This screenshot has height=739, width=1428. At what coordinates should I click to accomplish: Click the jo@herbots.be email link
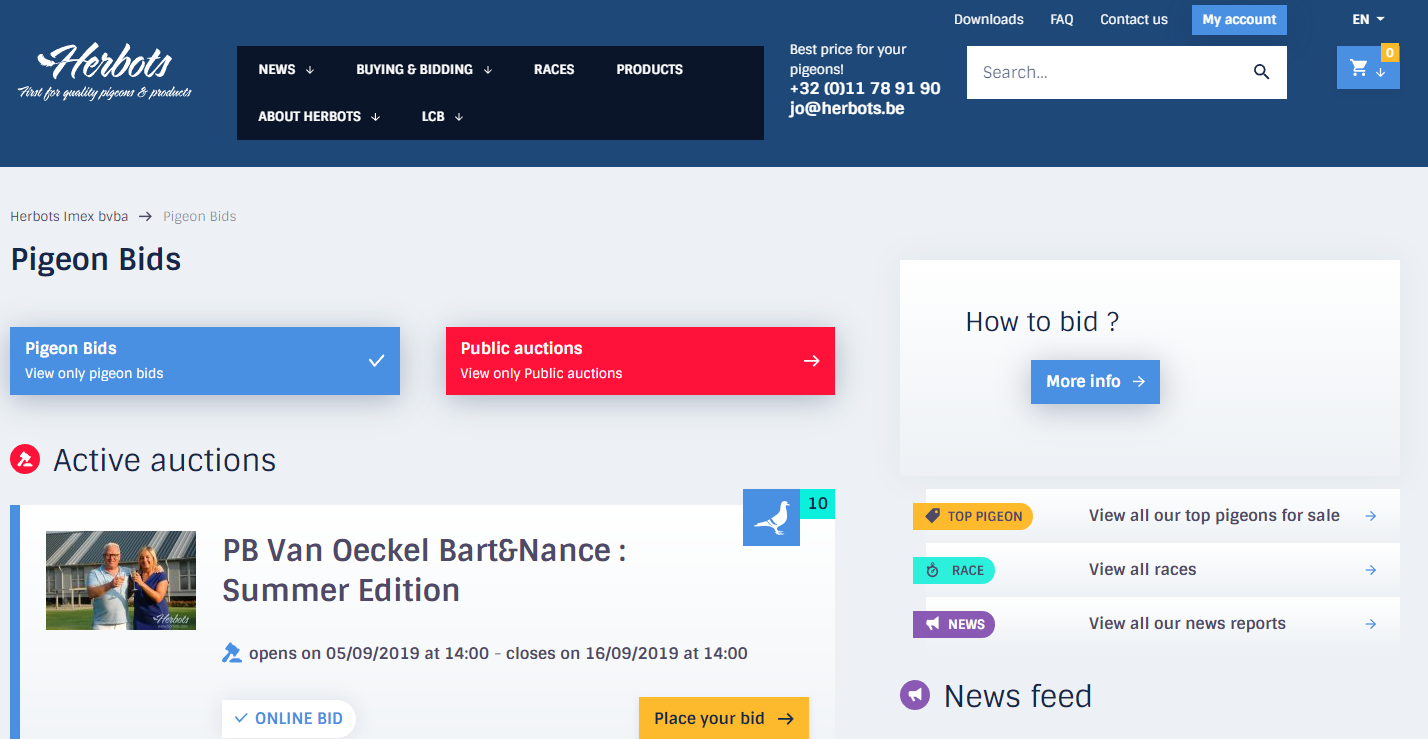click(x=847, y=108)
